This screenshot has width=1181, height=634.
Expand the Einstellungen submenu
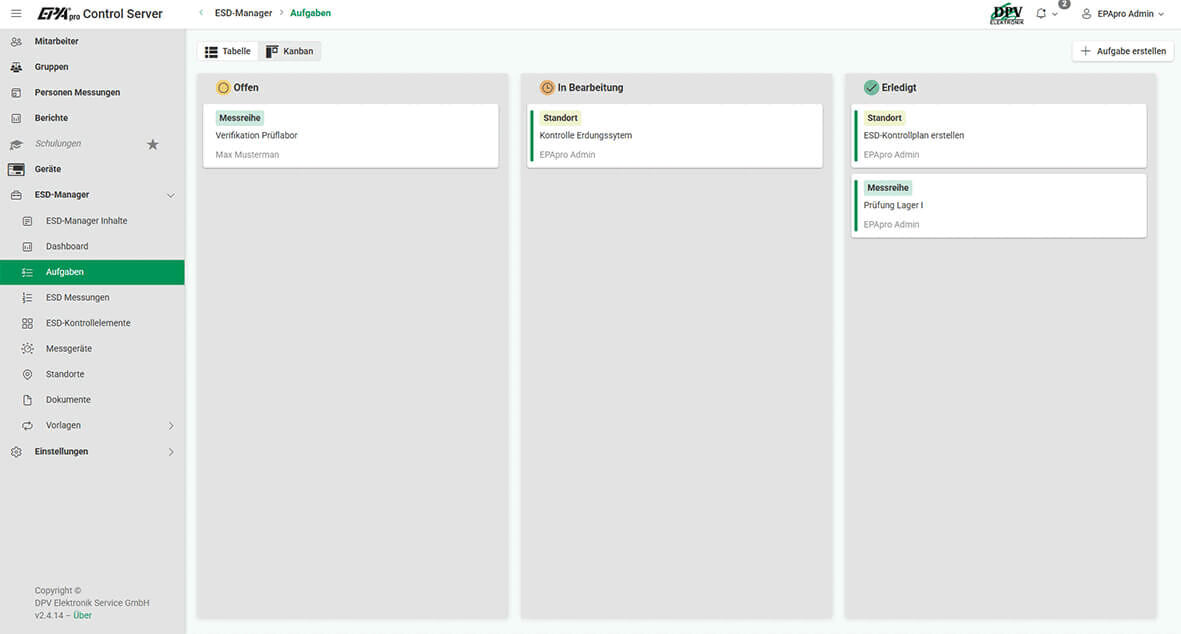click(170, 452)
